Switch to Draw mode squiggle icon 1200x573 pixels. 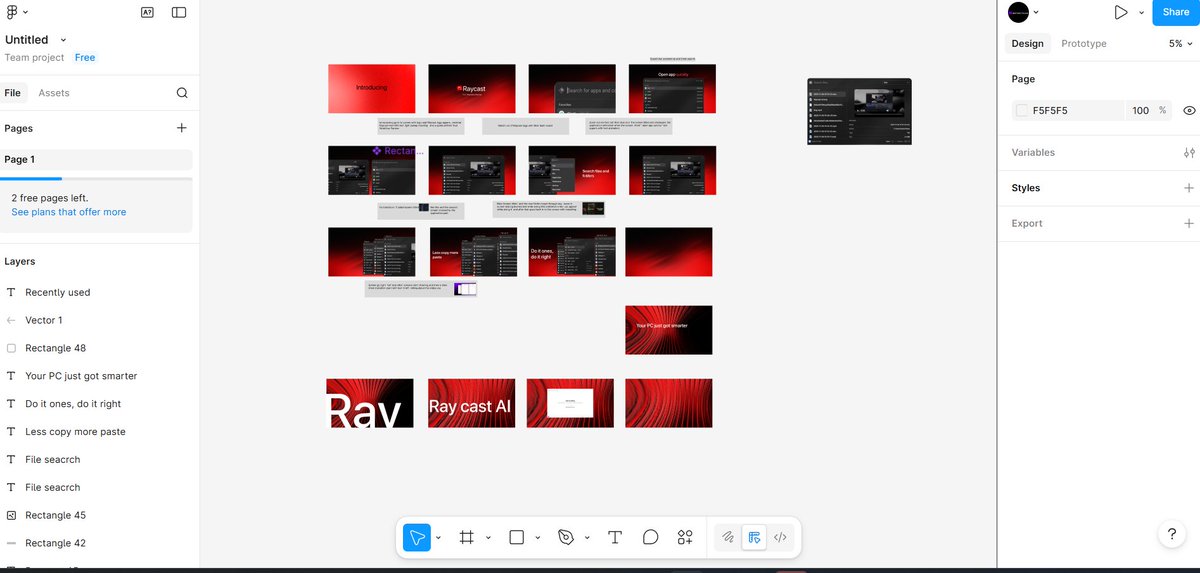pos(729,537)
